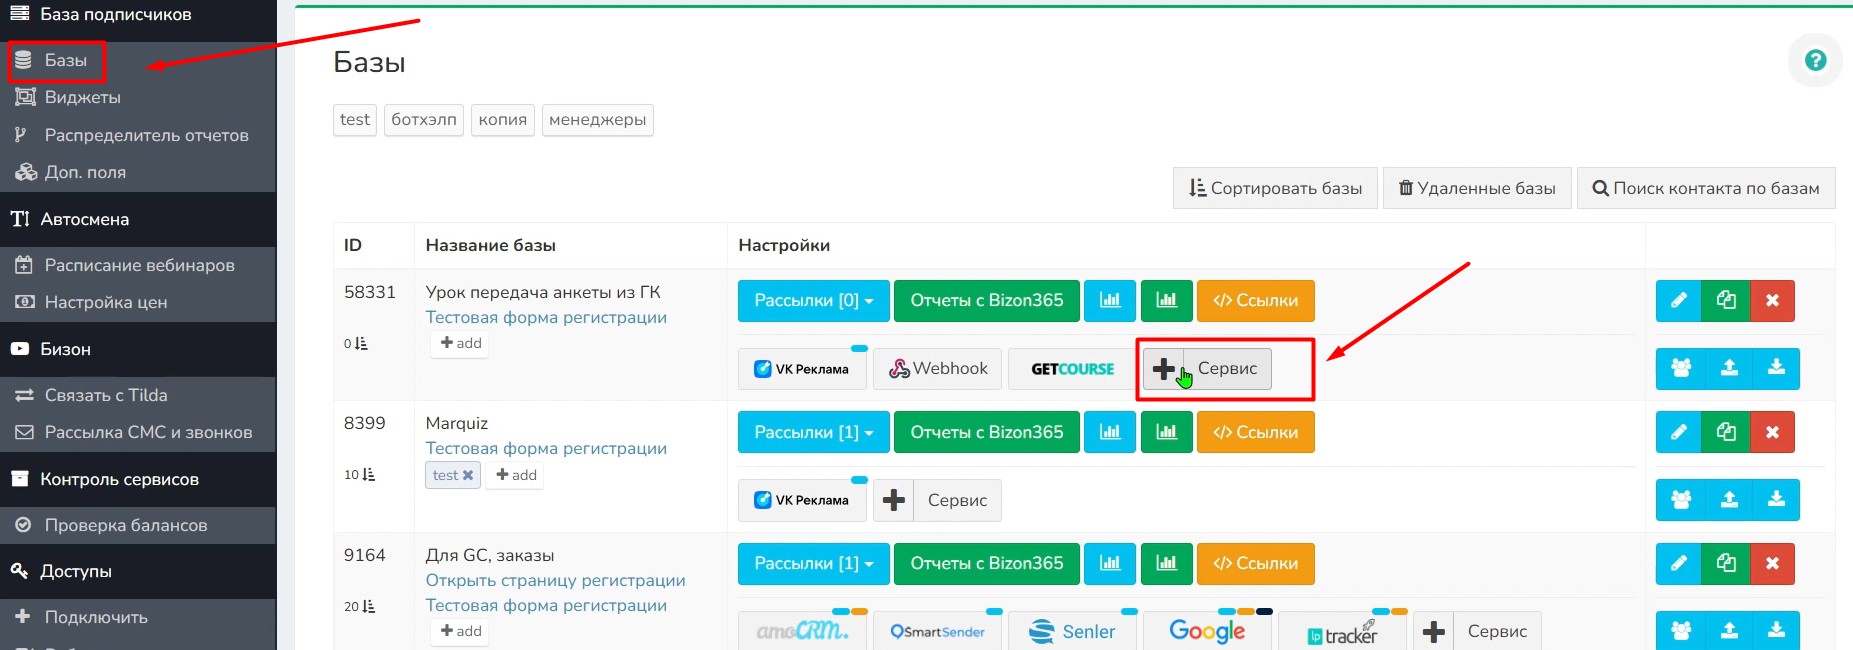This screenshot has height=650, width=1853.
Task: Expand Рассылки [1] dropdown in Marquiz row
Action: point(813,432)
